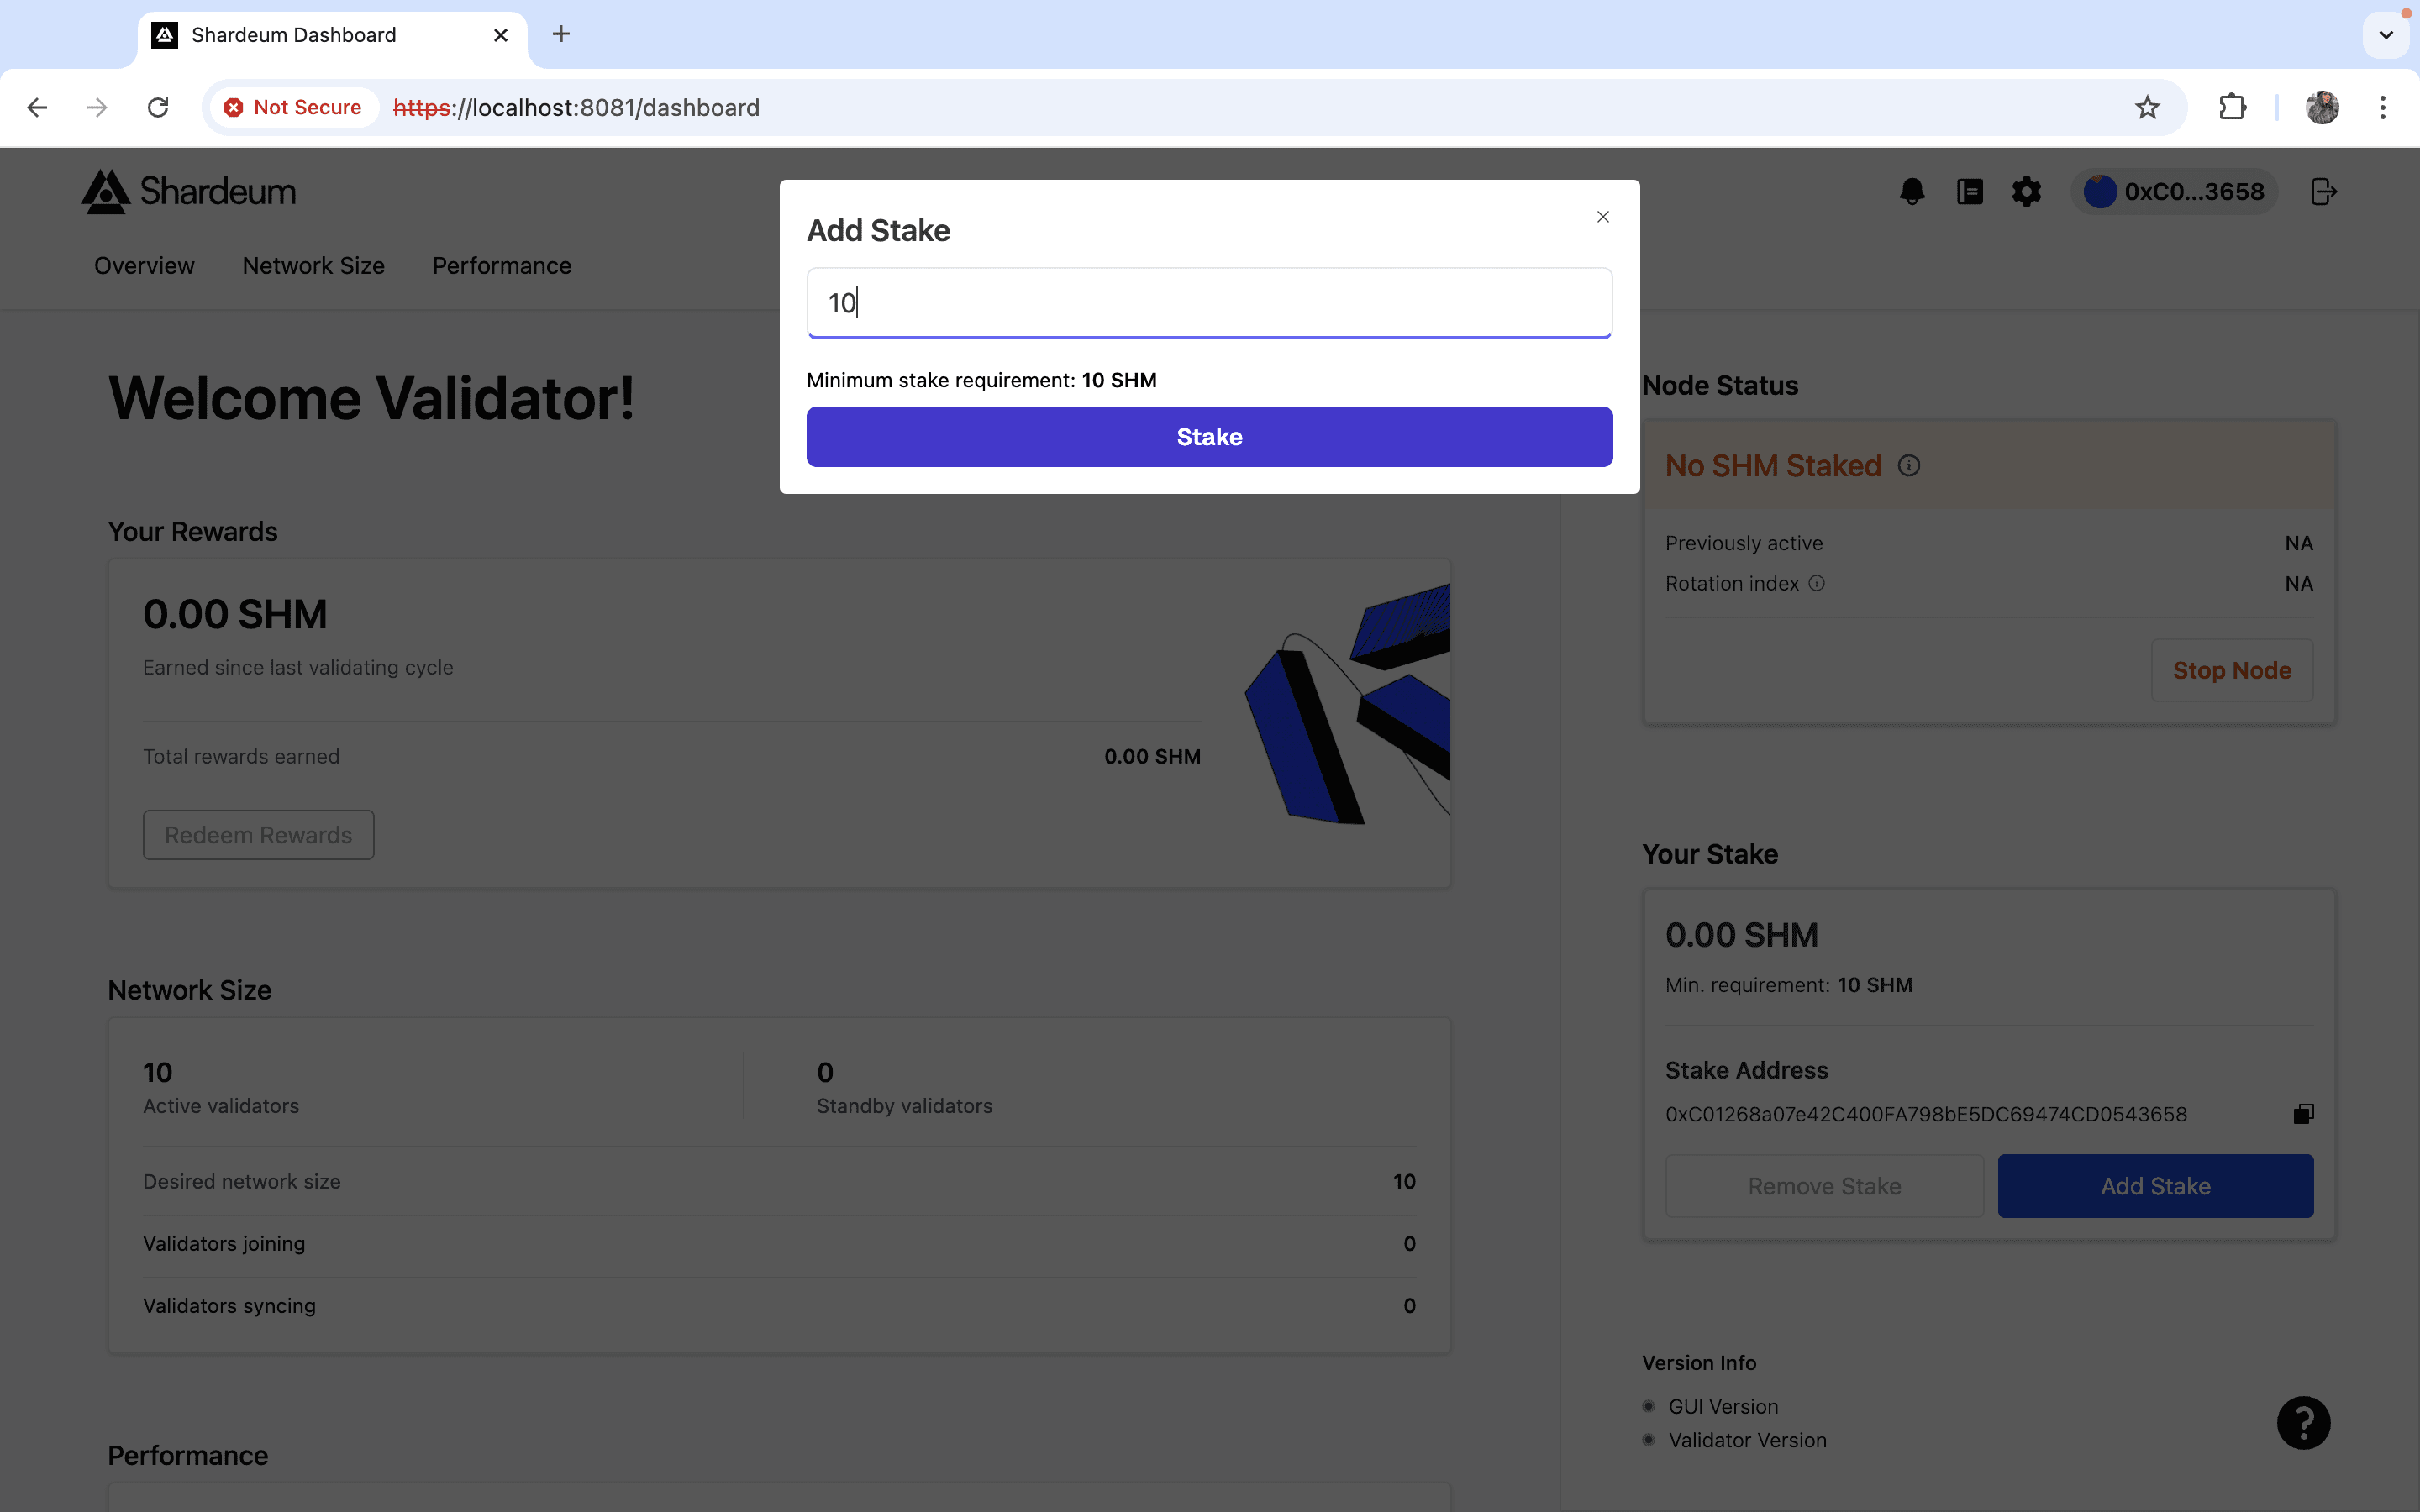2420x1512 pixels.
Task: Open notifications bell icon
Action: click(x=1912, y=192)
